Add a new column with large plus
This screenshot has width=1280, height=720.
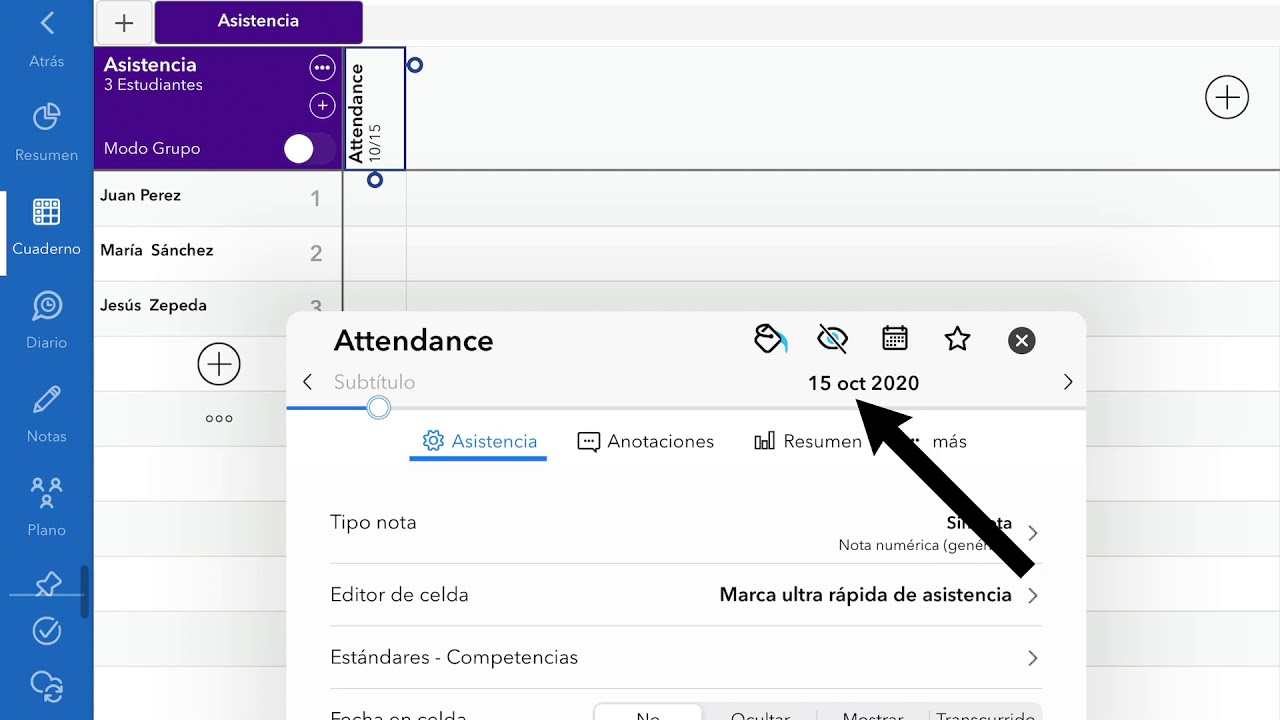click(1227, 97)
